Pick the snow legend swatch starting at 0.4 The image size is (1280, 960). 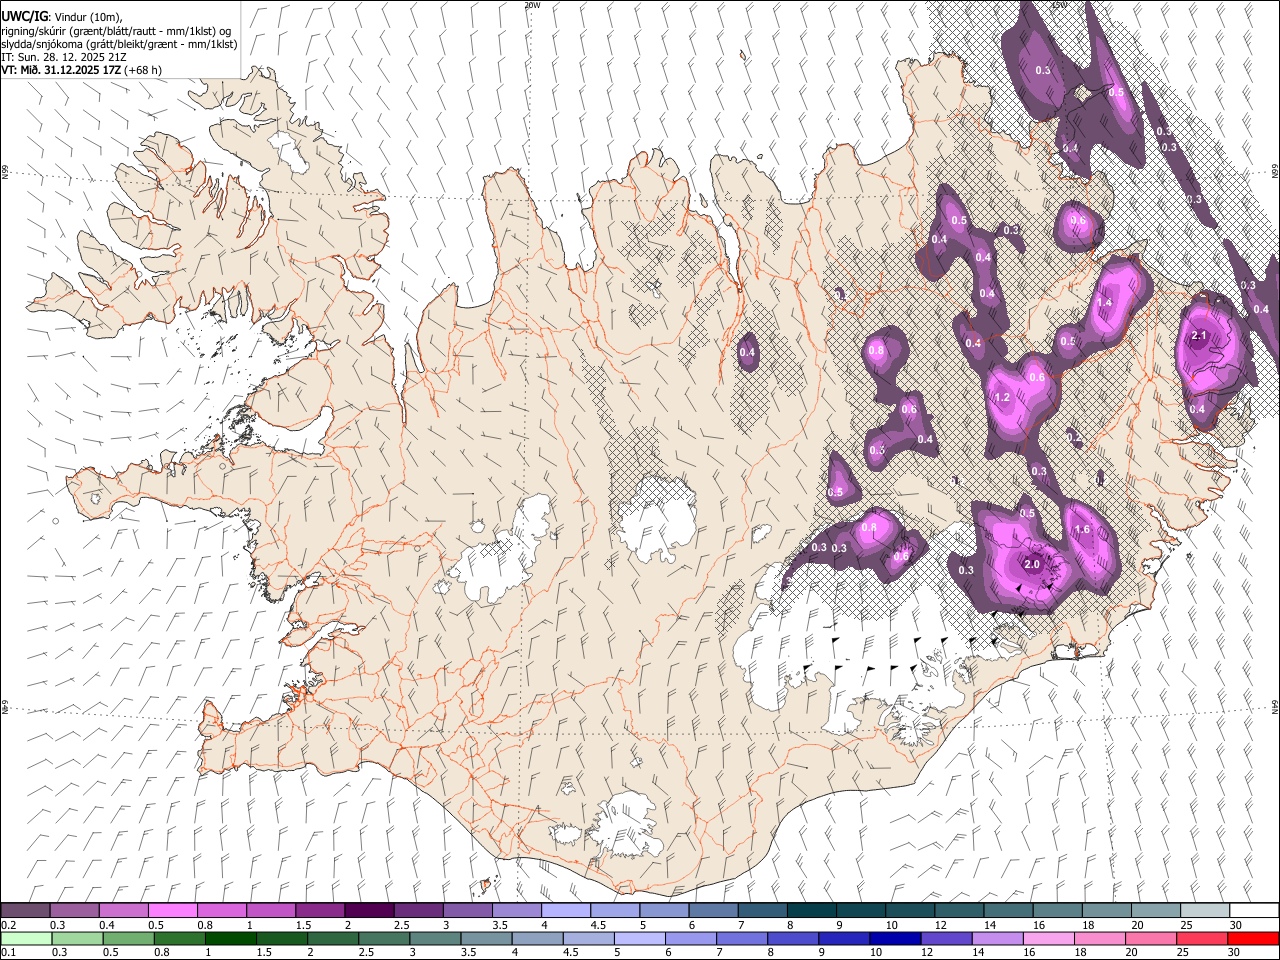(x=124, y=911)
